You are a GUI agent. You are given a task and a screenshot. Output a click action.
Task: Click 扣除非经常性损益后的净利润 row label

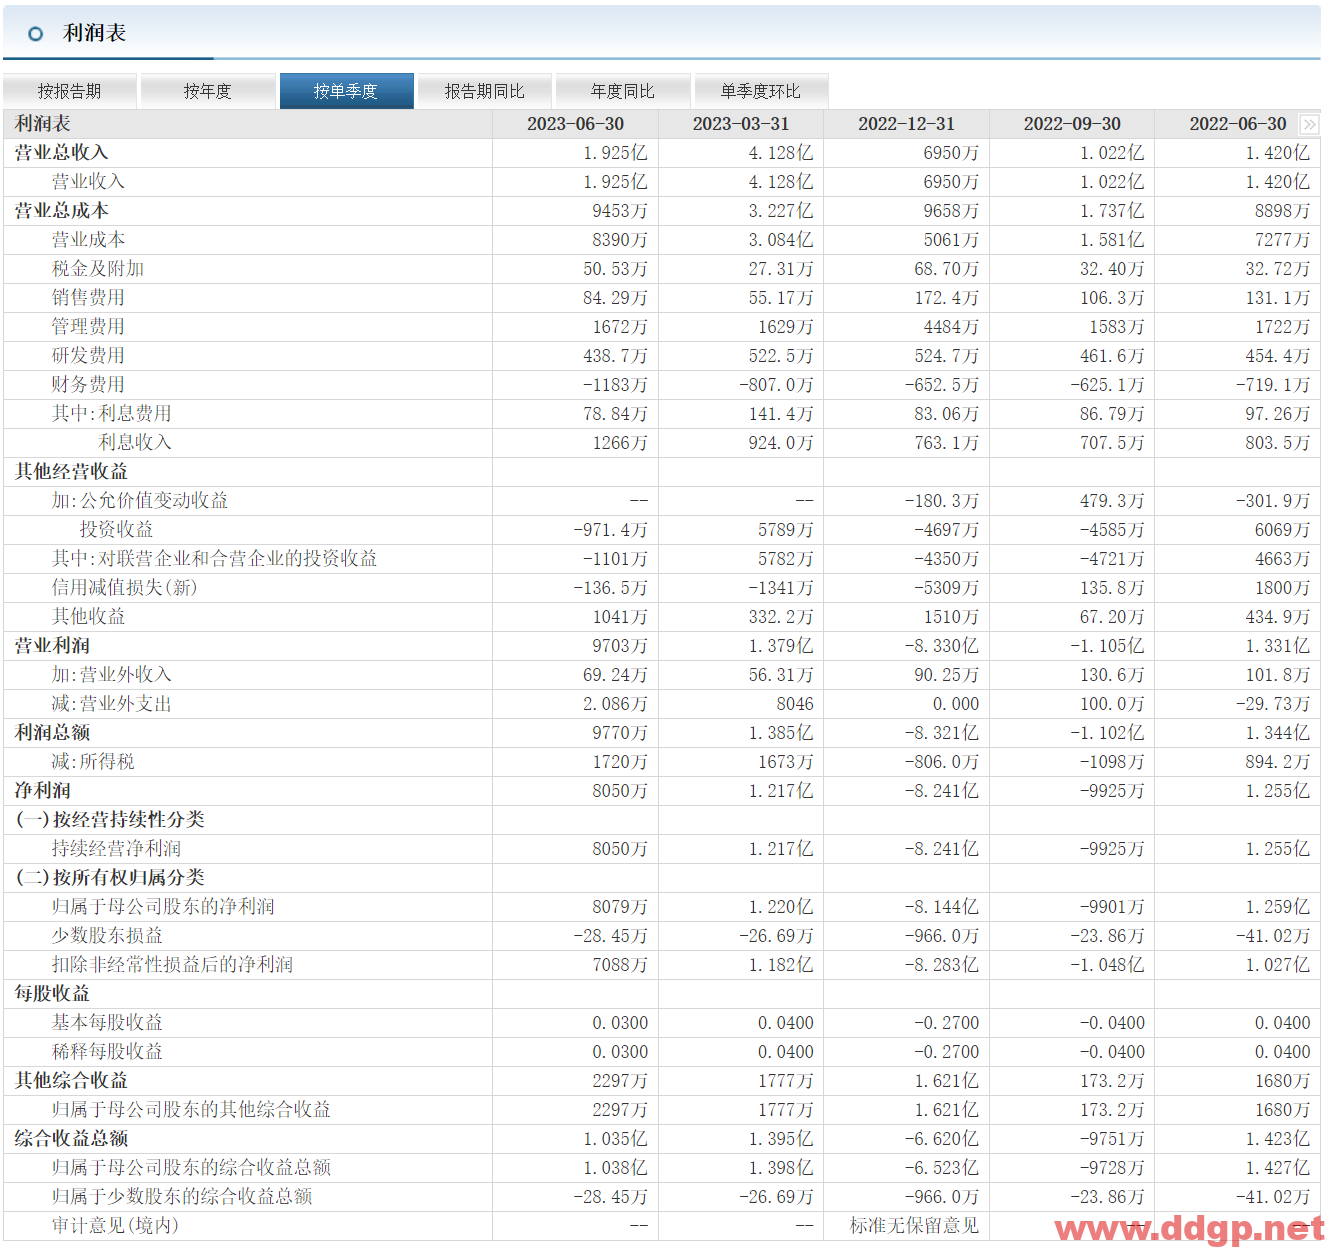(x=173, y=965)
